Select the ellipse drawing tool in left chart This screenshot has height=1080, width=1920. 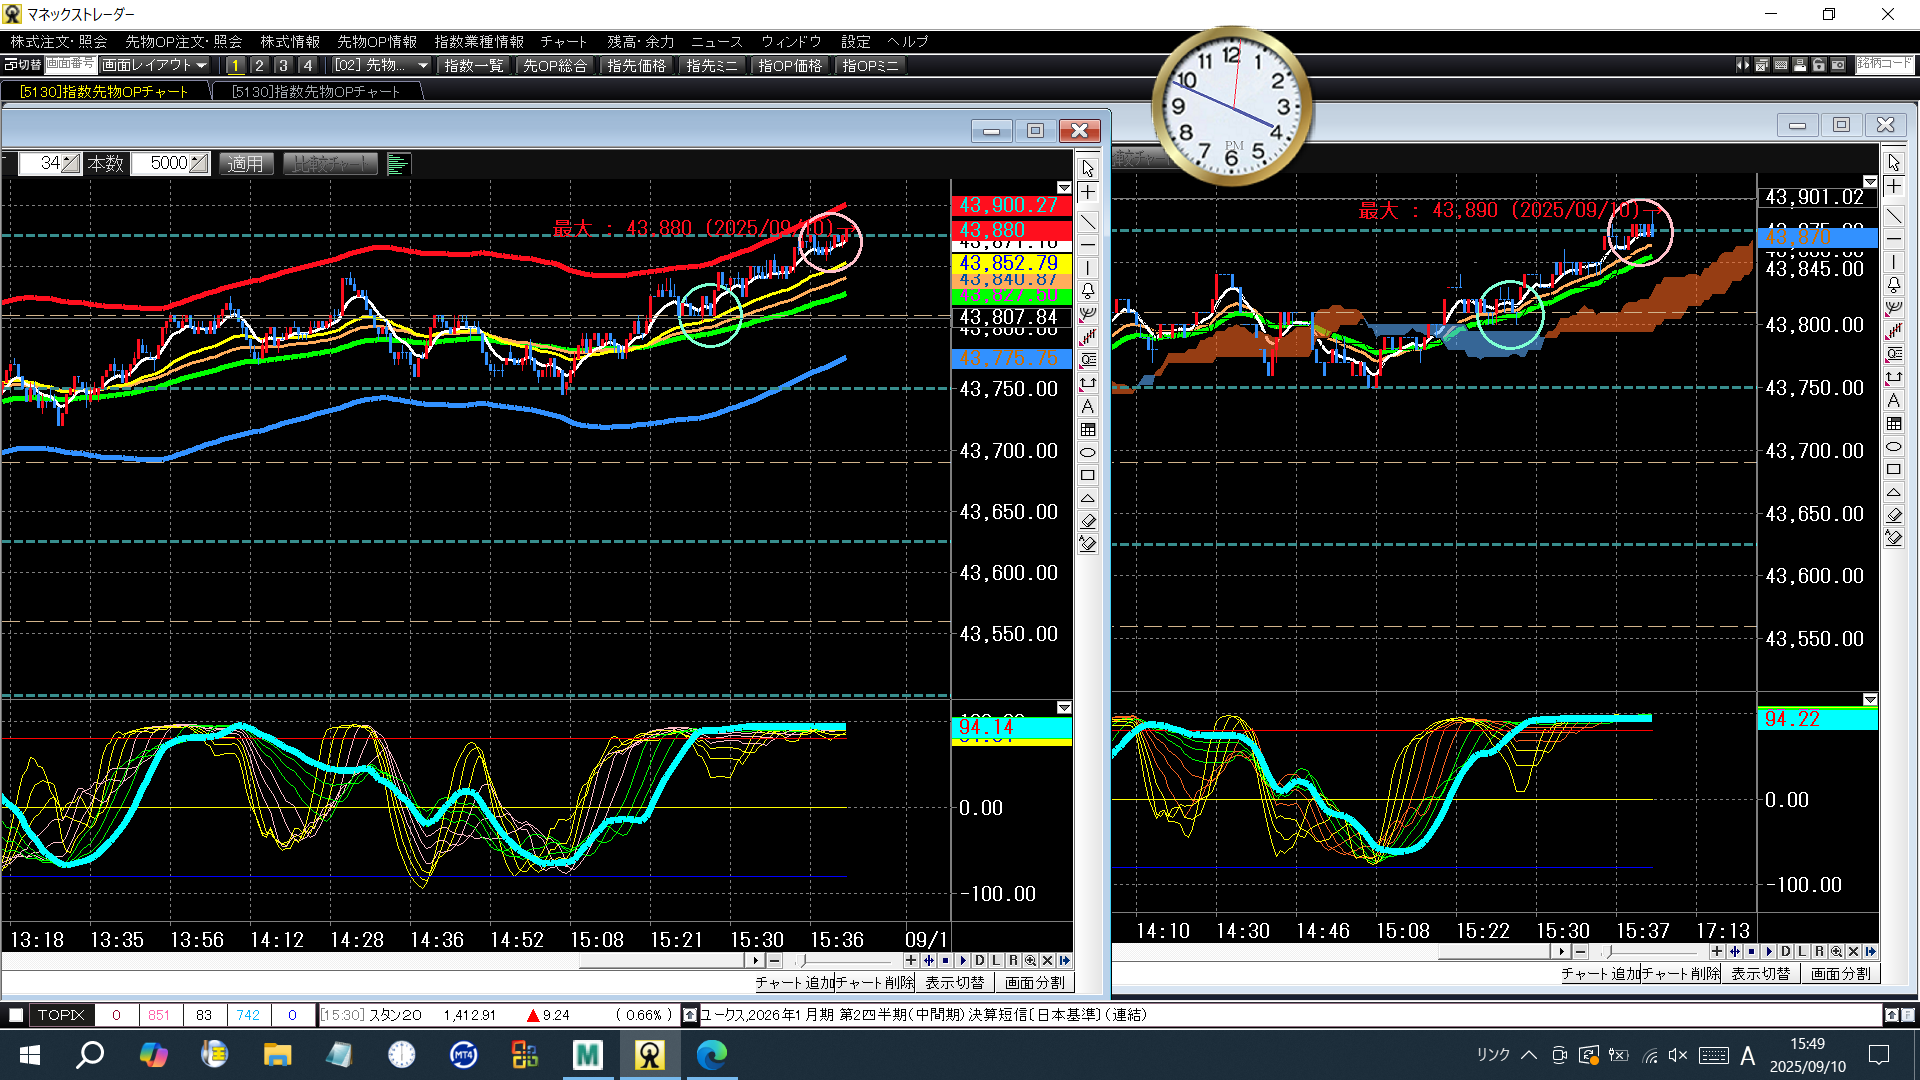[1088, 453]
